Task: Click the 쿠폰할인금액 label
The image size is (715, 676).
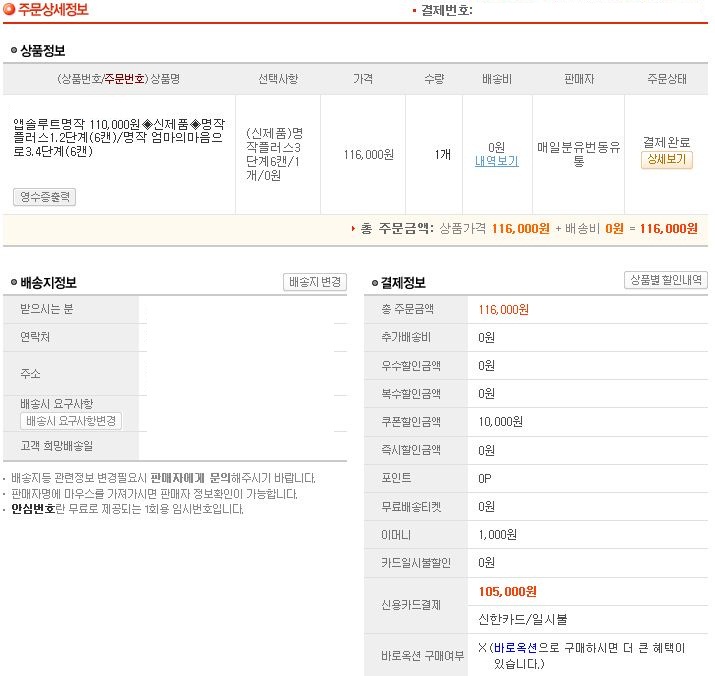Action: pyautogui.click(x=411, y=421)
